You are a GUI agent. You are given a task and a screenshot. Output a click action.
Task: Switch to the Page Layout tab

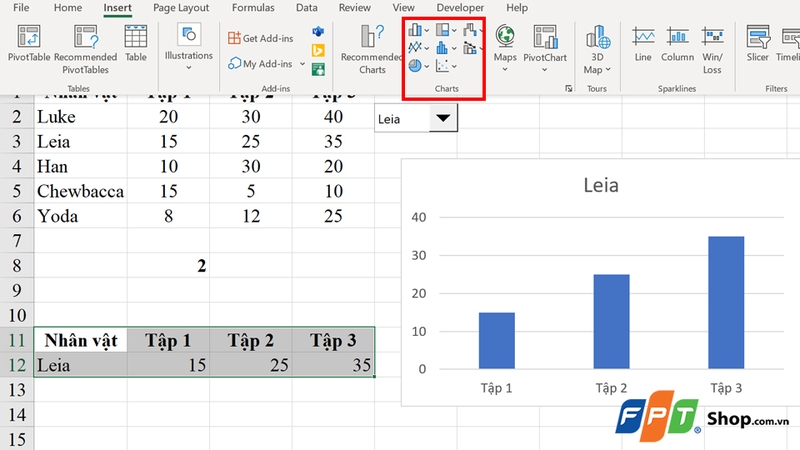tap(181, 8)
